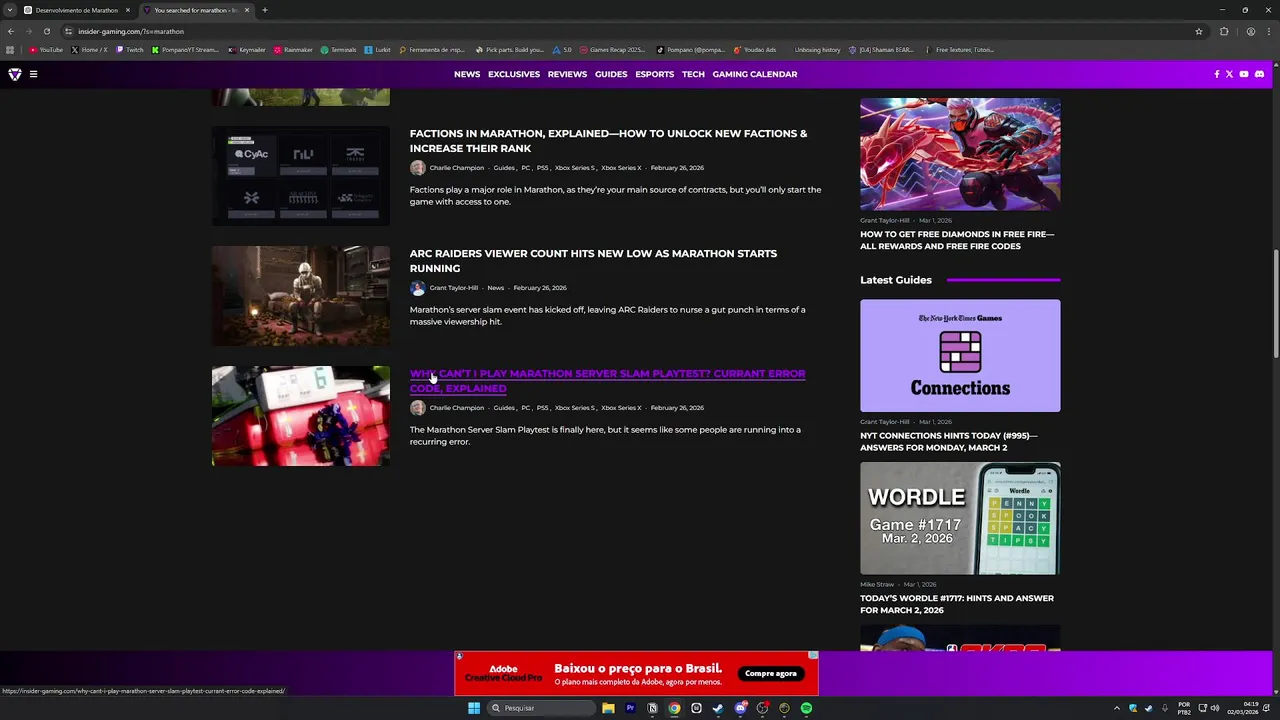The height and width of the screenshot is (720, 1280).
Task: Click the NYT Connections guide image
Action: tap(960, 356)
